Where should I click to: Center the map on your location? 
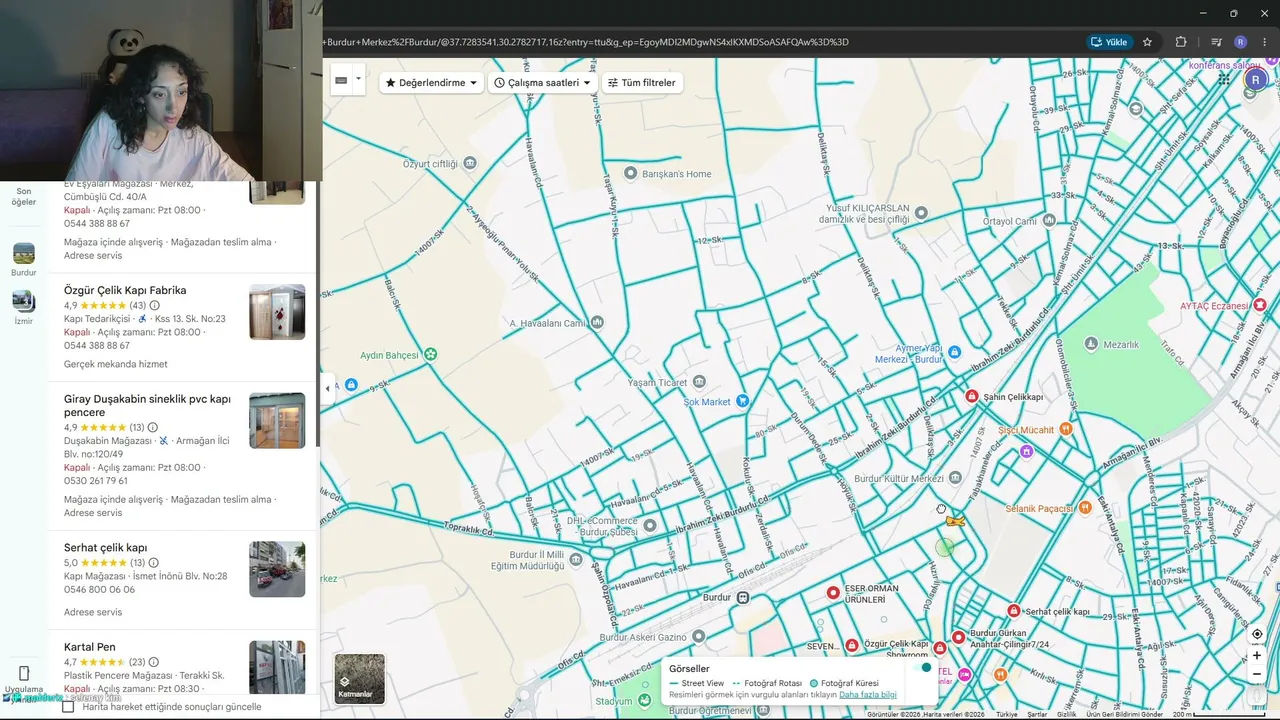1257,634
